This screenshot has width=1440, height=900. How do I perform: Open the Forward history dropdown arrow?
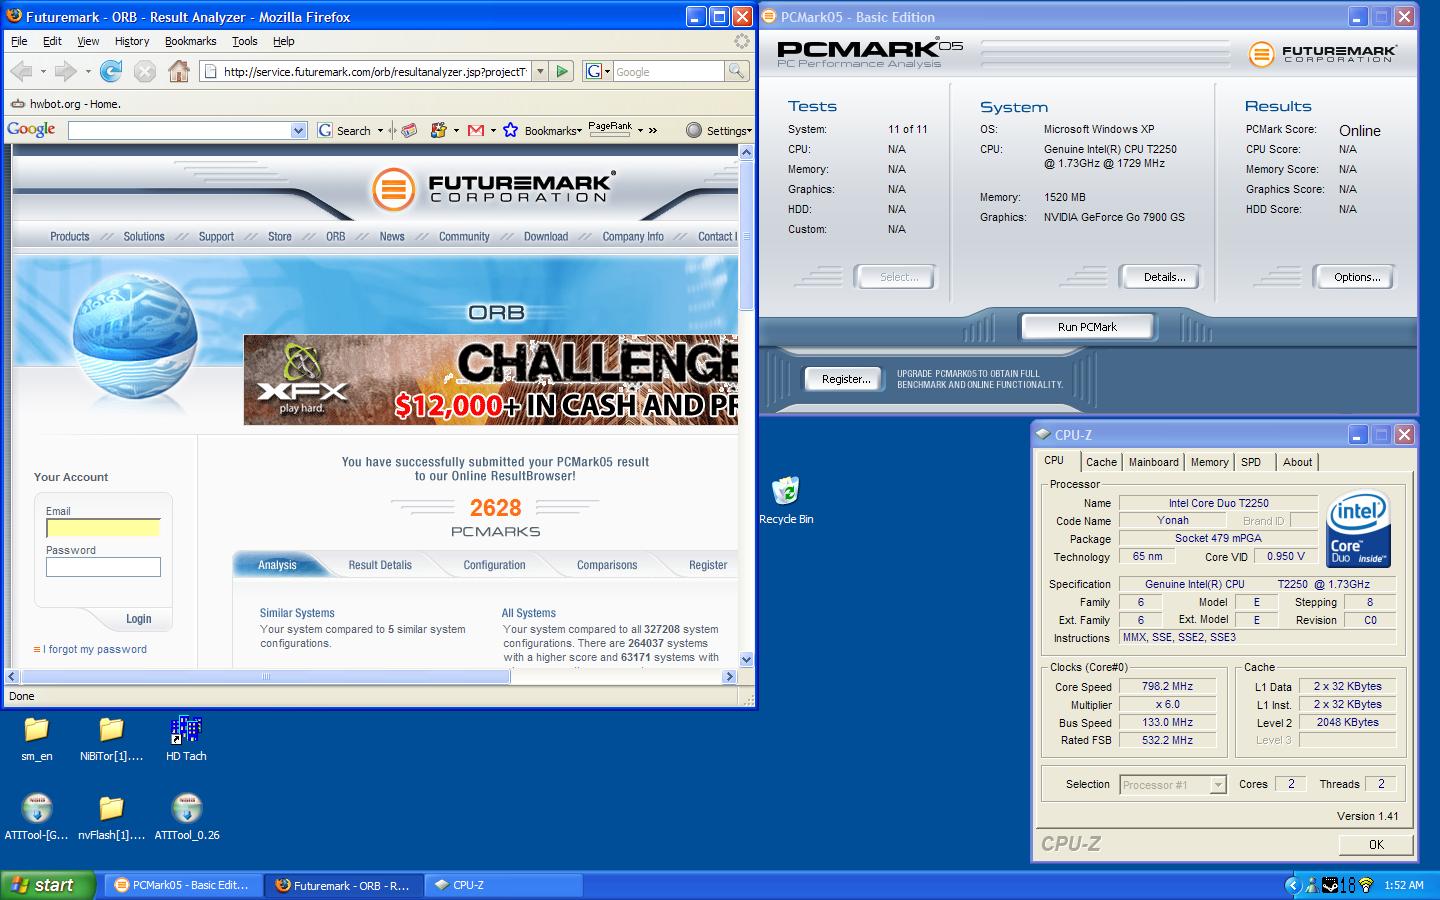[x=88, y=71]
